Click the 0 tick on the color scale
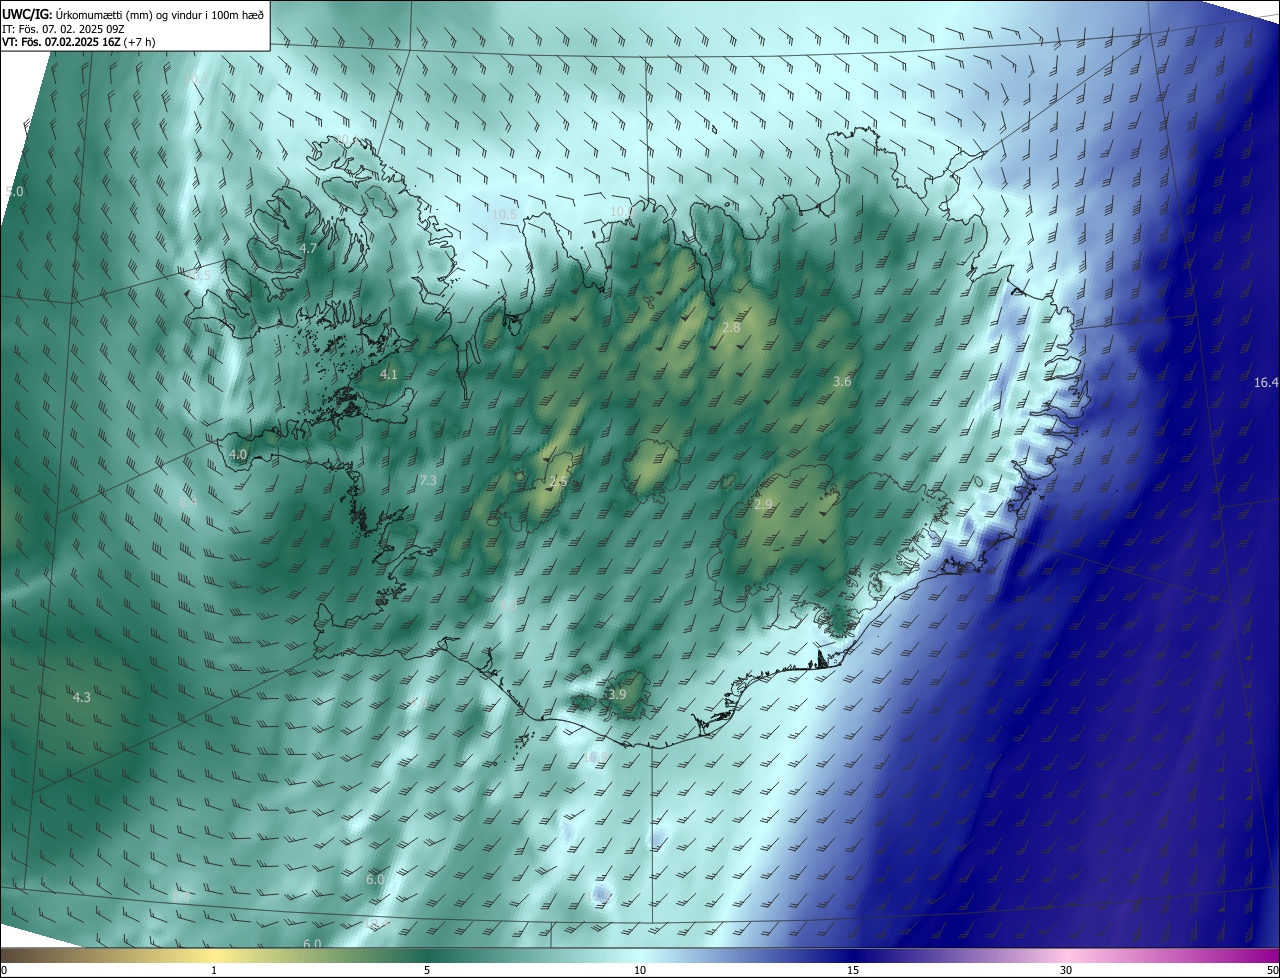The height and width of the screenshot is (978, 1280). pyautogui.click(x=3, y=970)
